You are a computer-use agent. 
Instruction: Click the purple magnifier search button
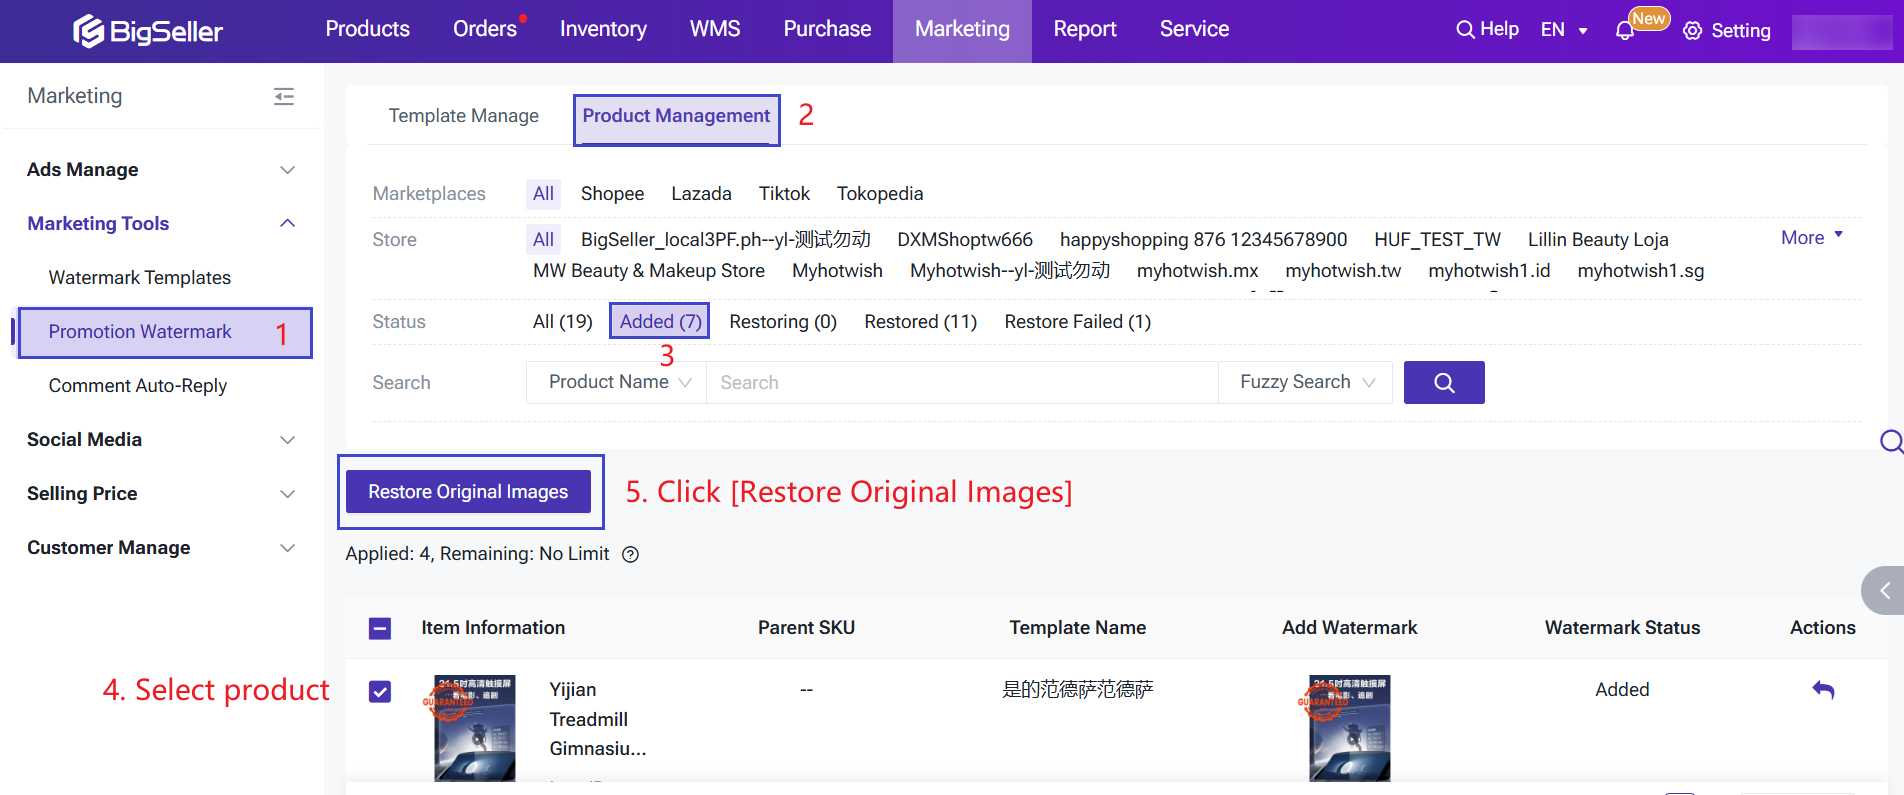coord(1443,382)
